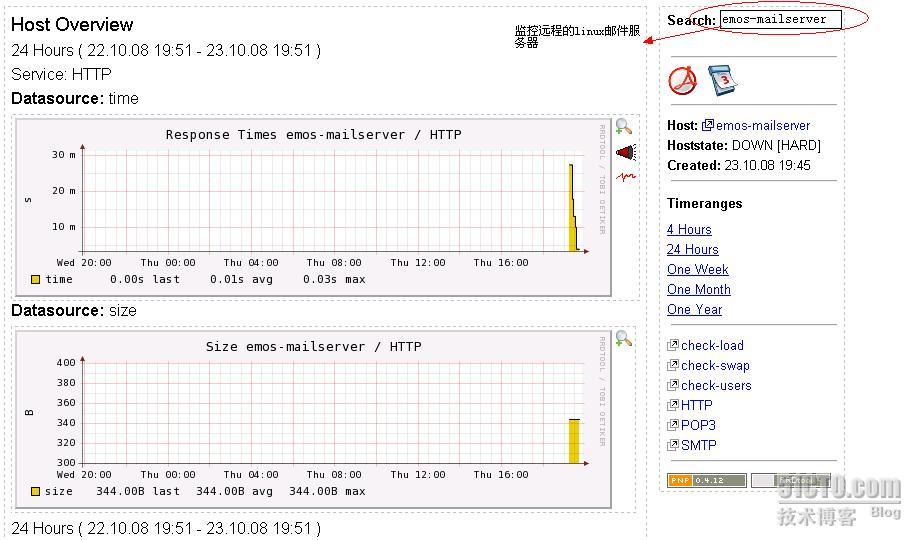Show the One Year timerange
The height and width of the screenshot is (540, 915).
point(694,309)
